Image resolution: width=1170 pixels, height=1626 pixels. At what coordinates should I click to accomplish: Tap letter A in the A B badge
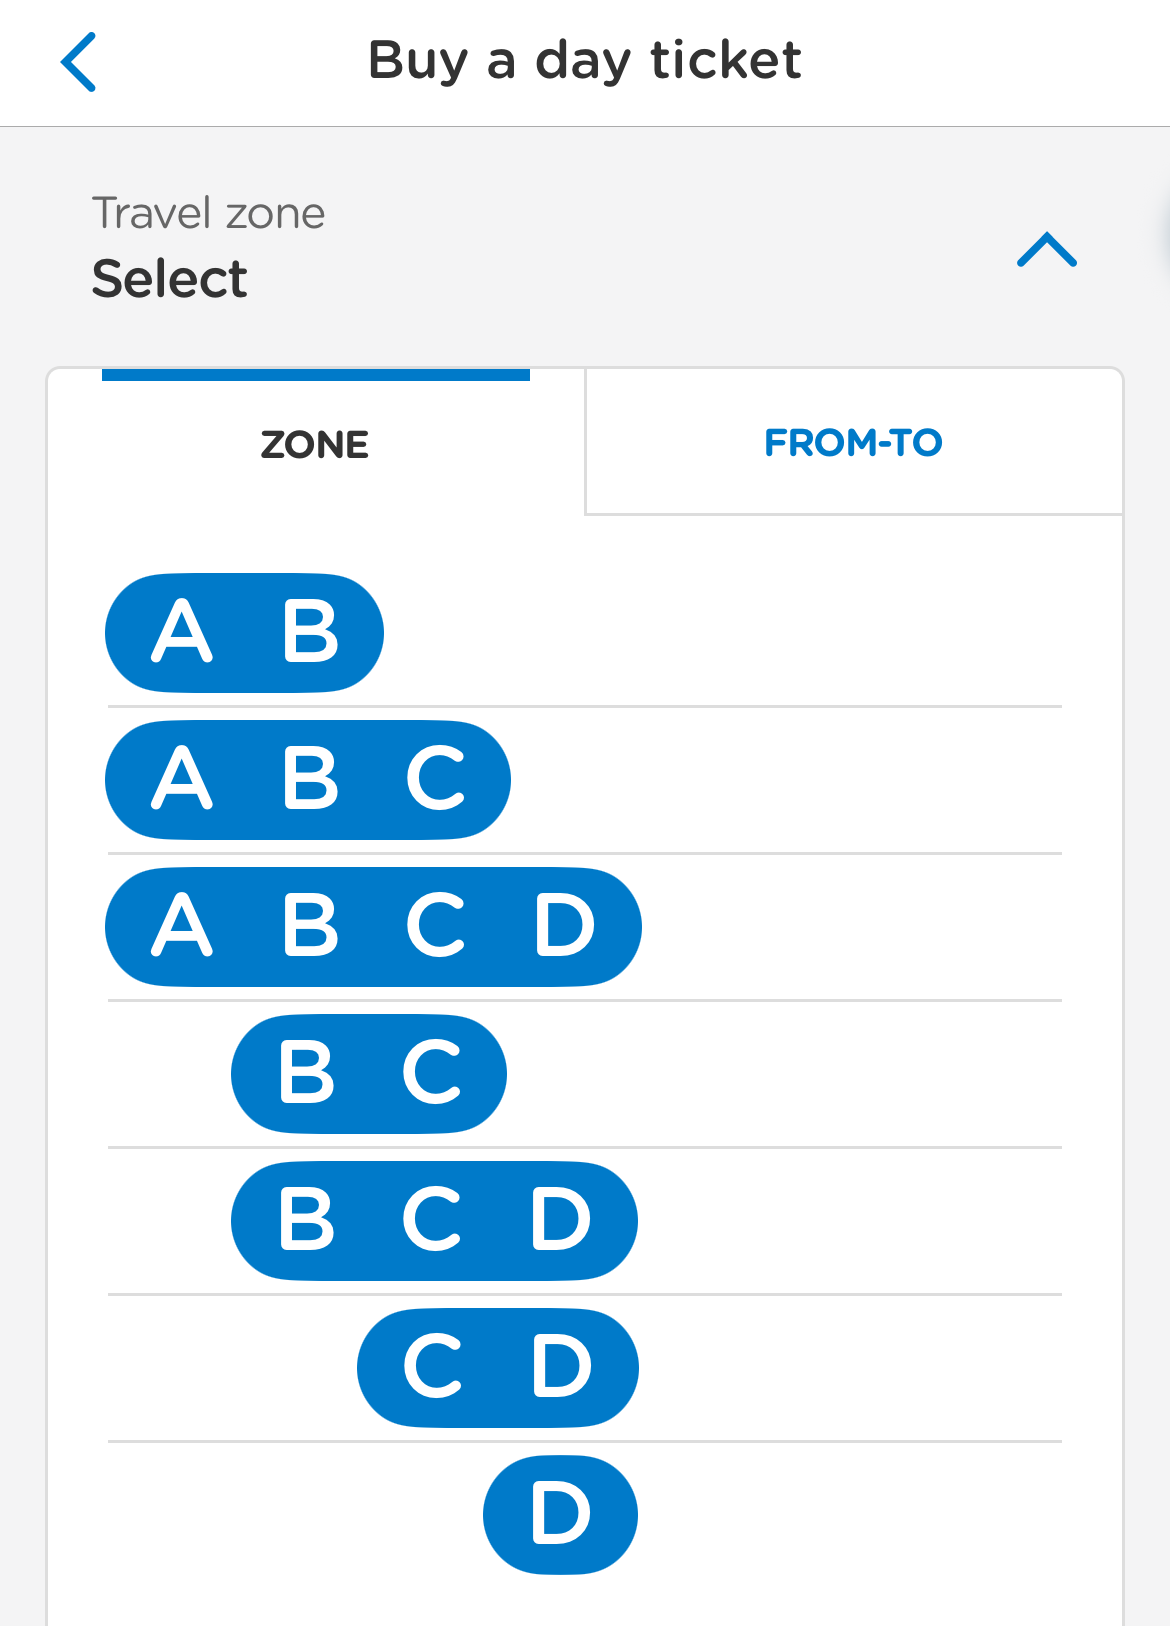pos(182,632)
